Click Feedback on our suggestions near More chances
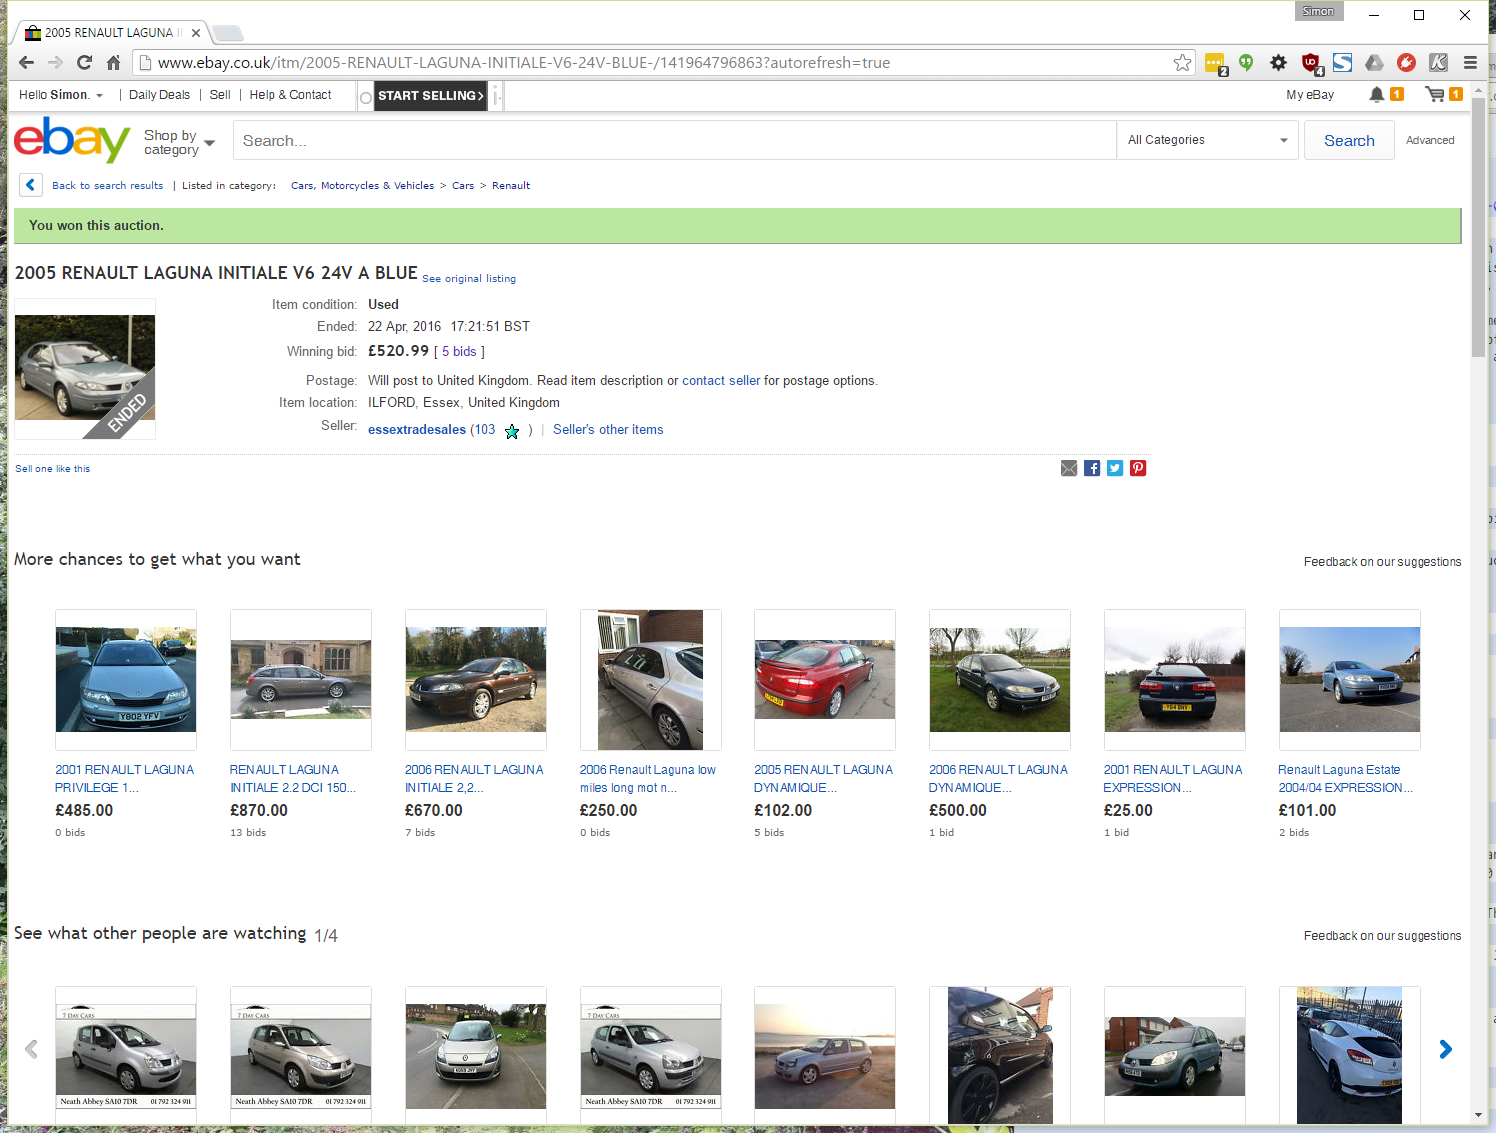 [1382, 562]
